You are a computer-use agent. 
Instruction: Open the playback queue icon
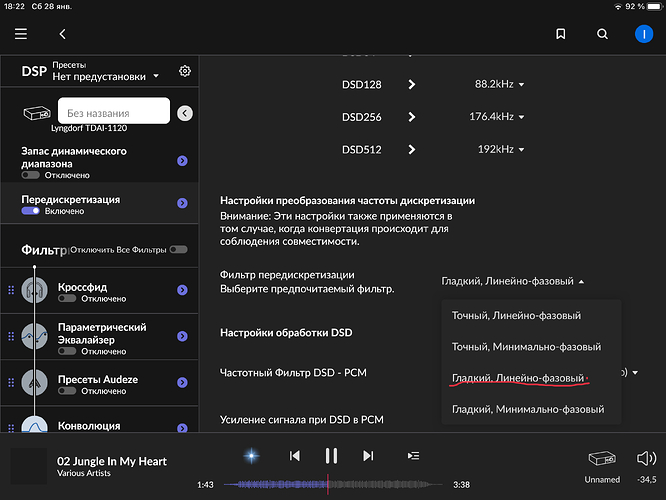[x=413, y=456]
